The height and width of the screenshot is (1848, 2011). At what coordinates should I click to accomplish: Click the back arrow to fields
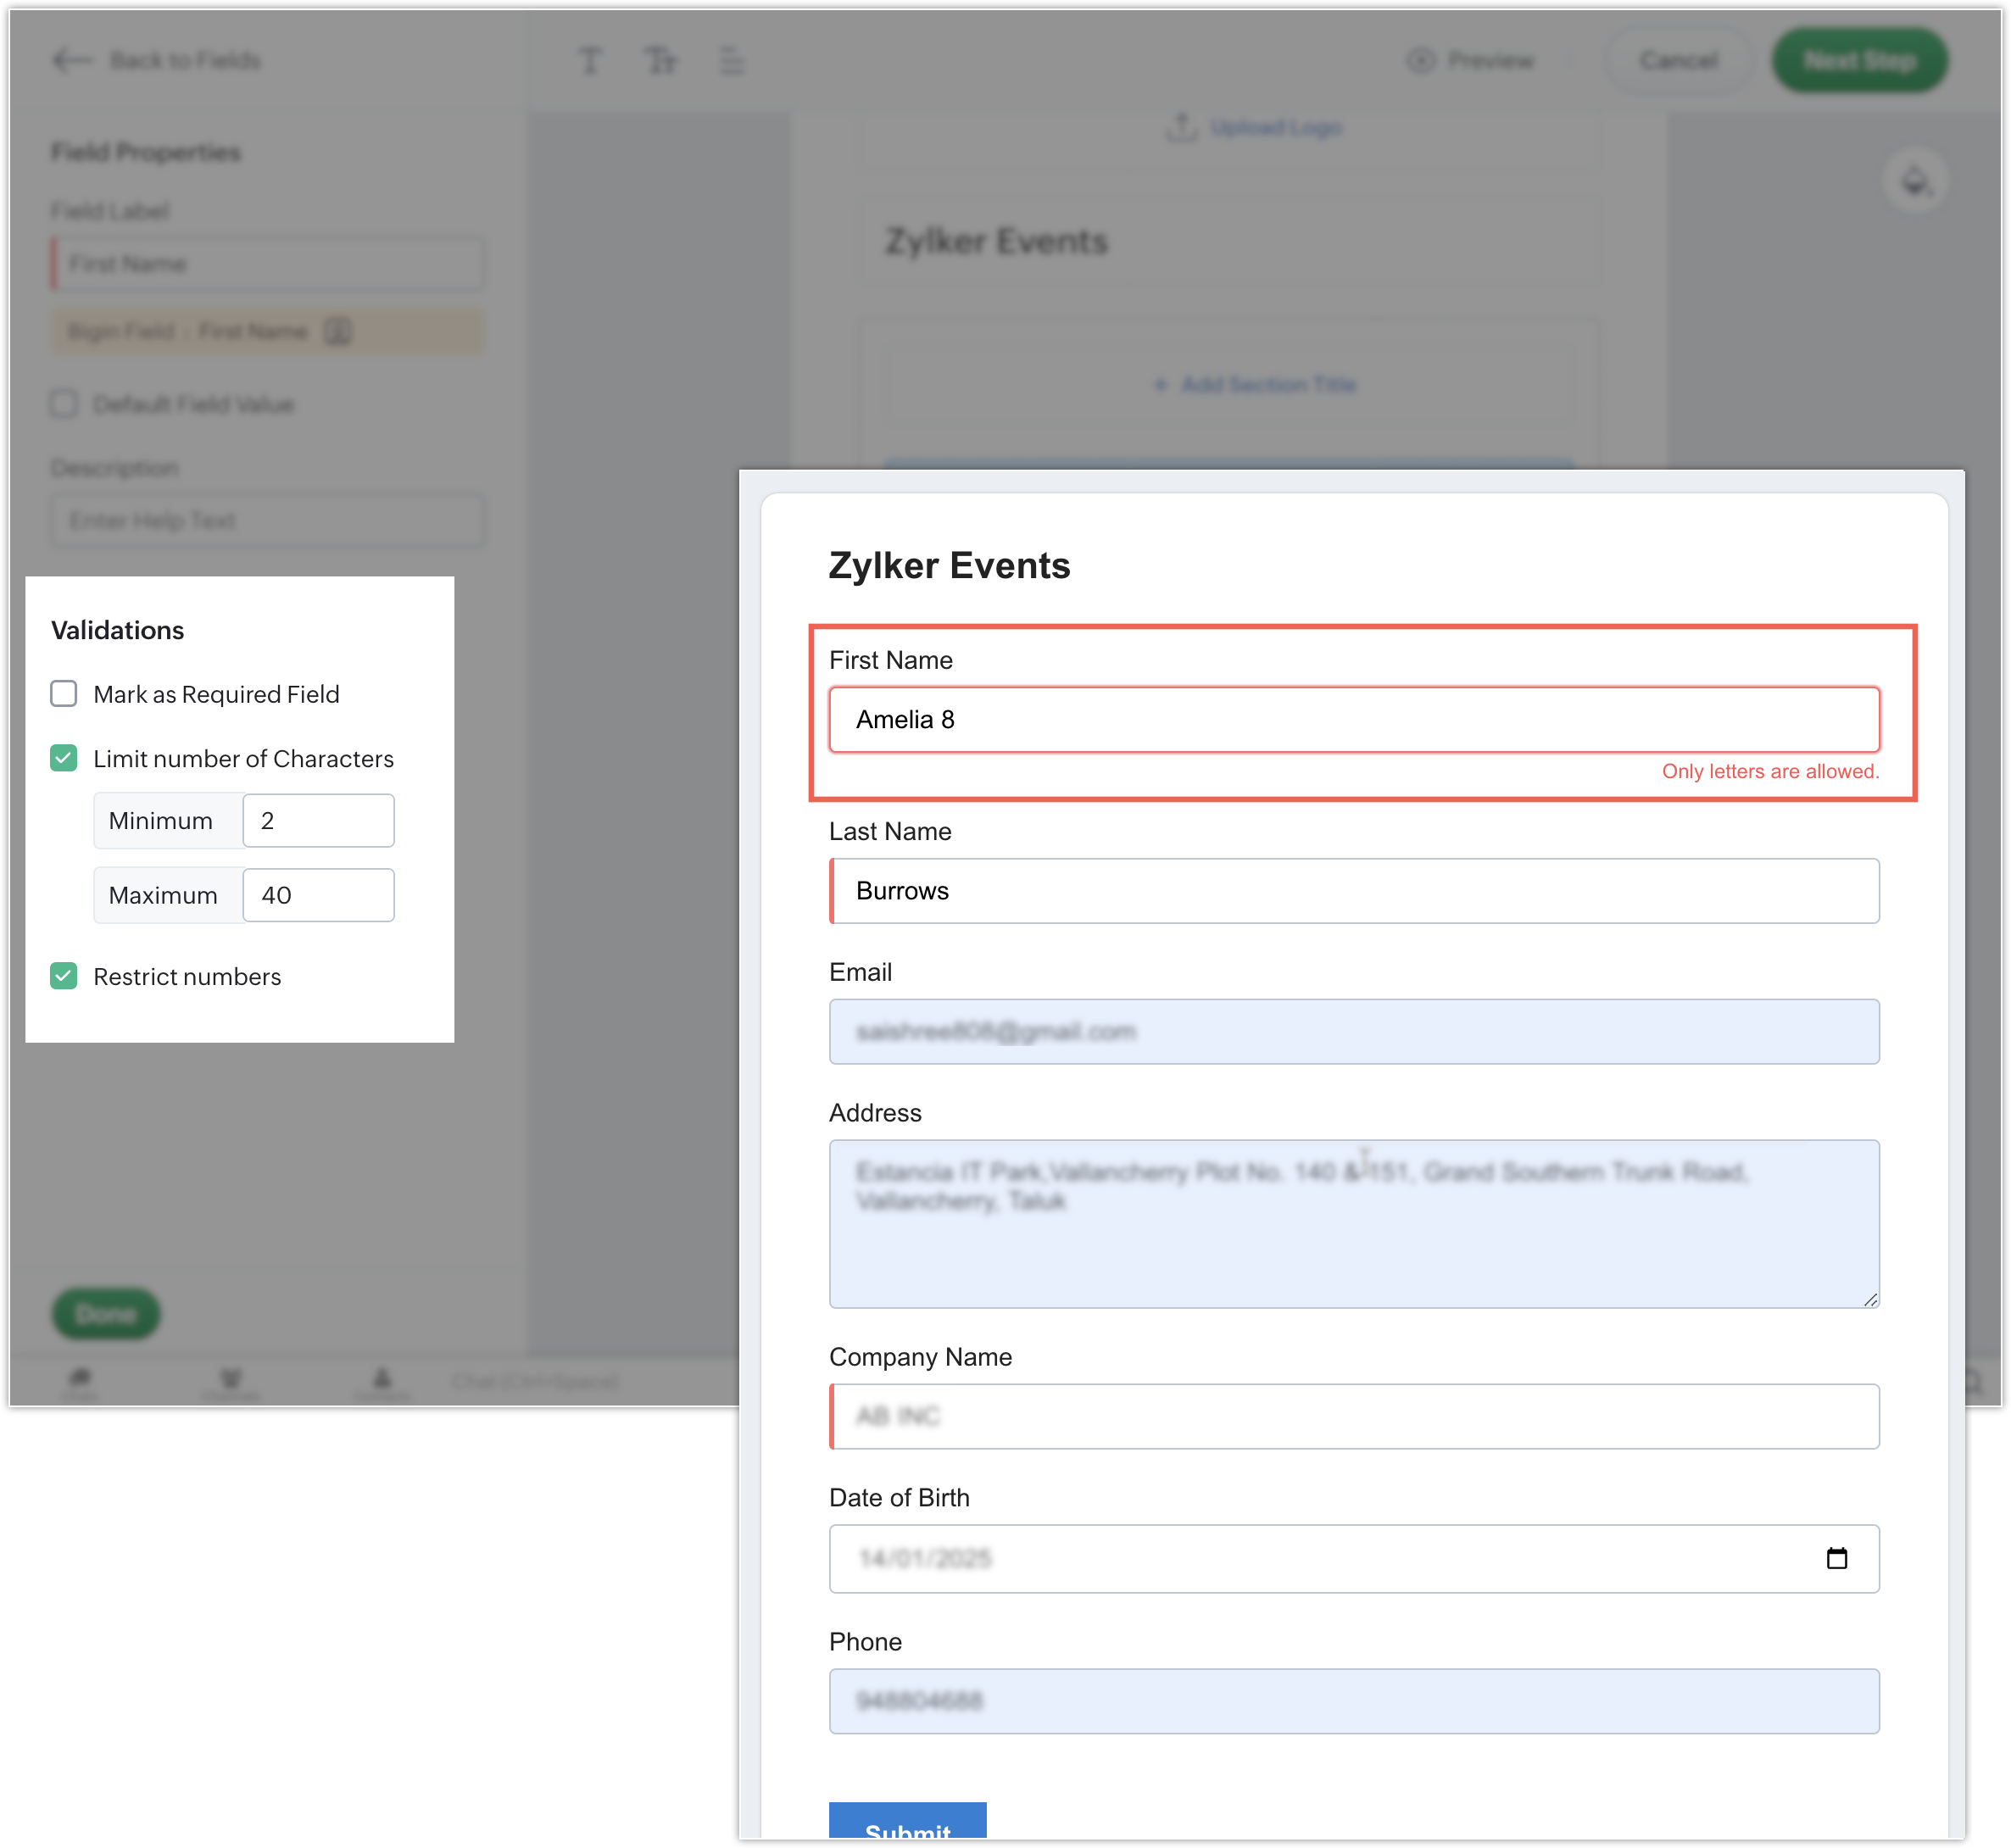click(x=71, y=61)
